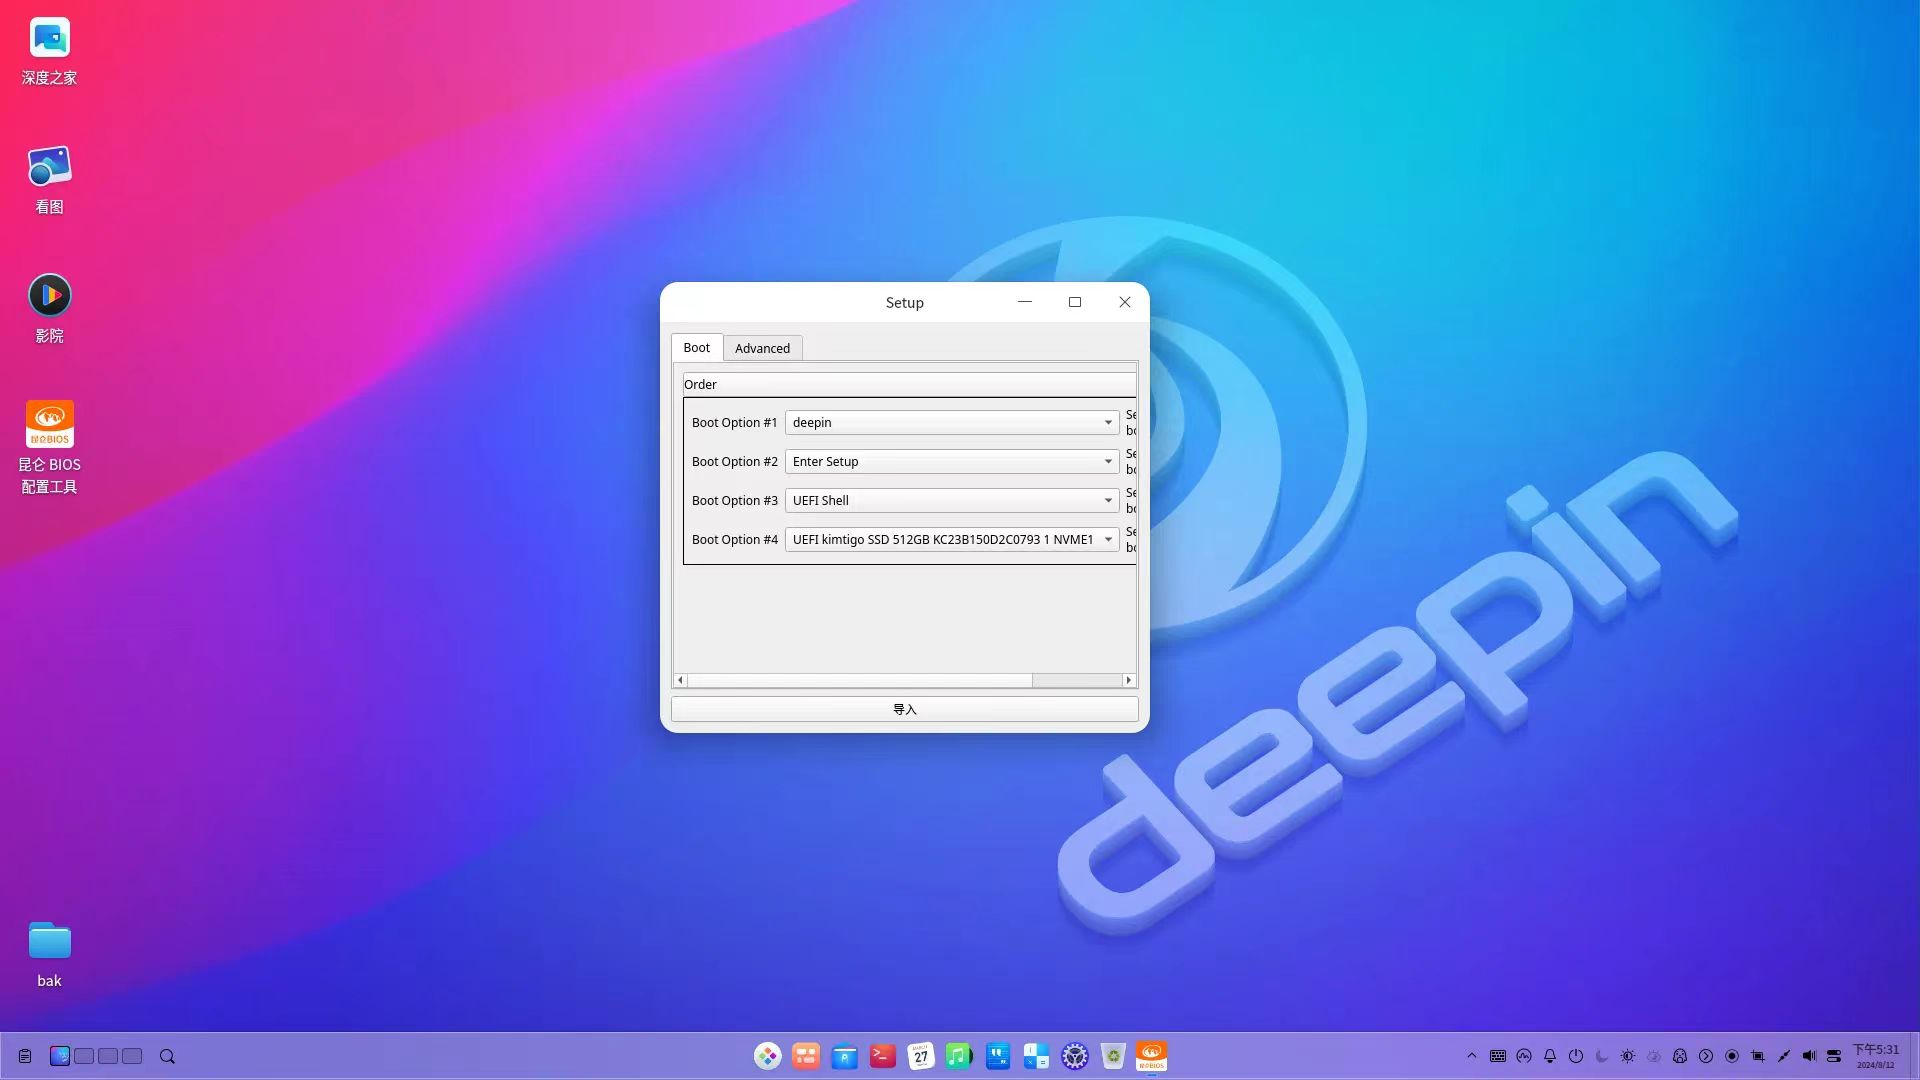Click the search magnifier in the taskbar
The height and width of the screenshot is (1080, 1920).
point(168,1056)
